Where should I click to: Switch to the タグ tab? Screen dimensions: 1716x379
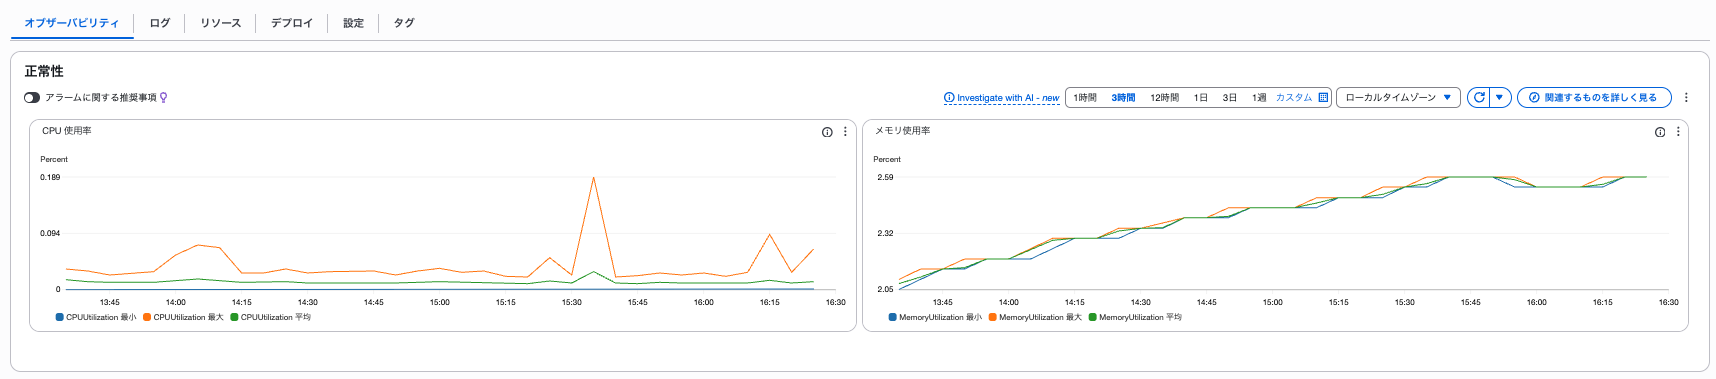tap(404, 23)
